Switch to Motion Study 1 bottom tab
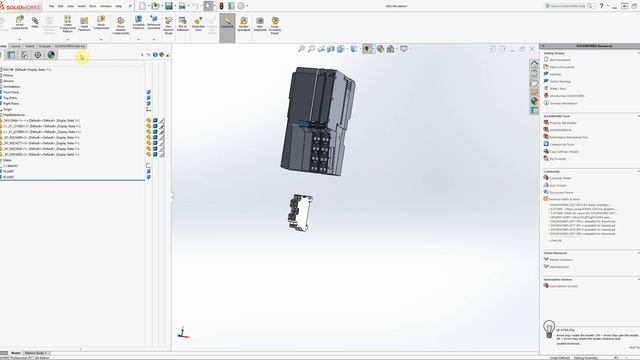 pos(36,353)
